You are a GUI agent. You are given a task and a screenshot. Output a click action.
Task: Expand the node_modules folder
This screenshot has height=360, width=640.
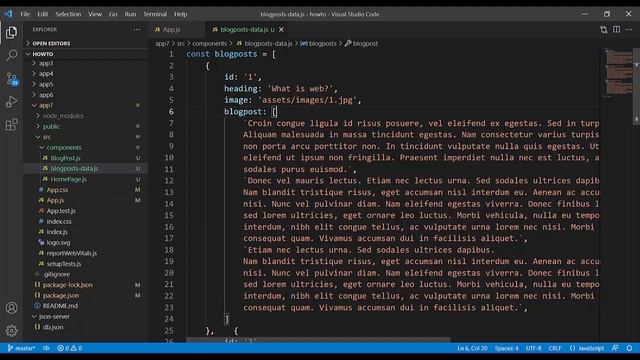point(63,116)
